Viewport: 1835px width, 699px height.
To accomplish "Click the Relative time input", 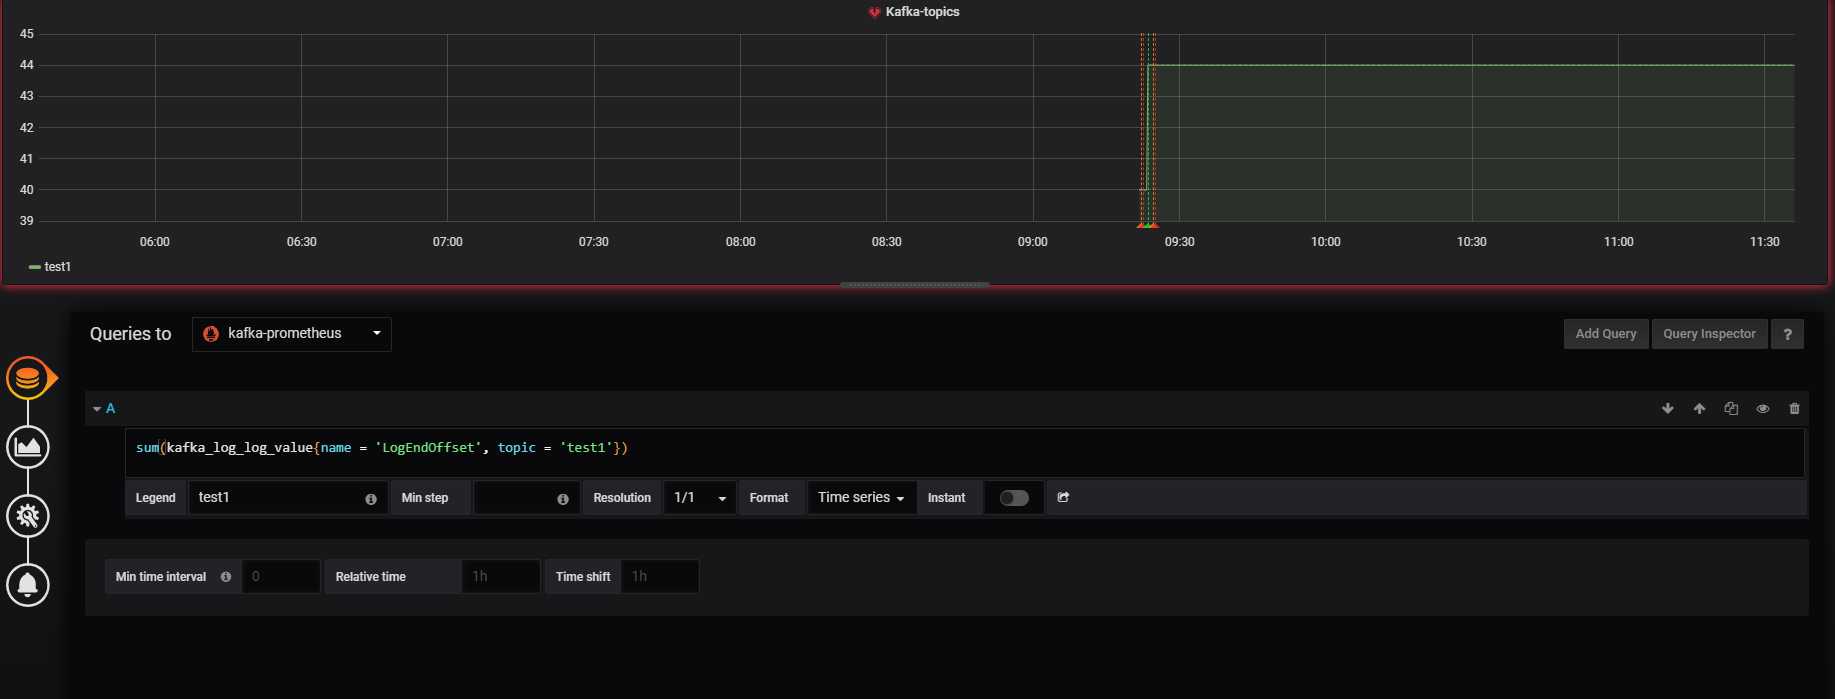I will [x=501, y=577].
